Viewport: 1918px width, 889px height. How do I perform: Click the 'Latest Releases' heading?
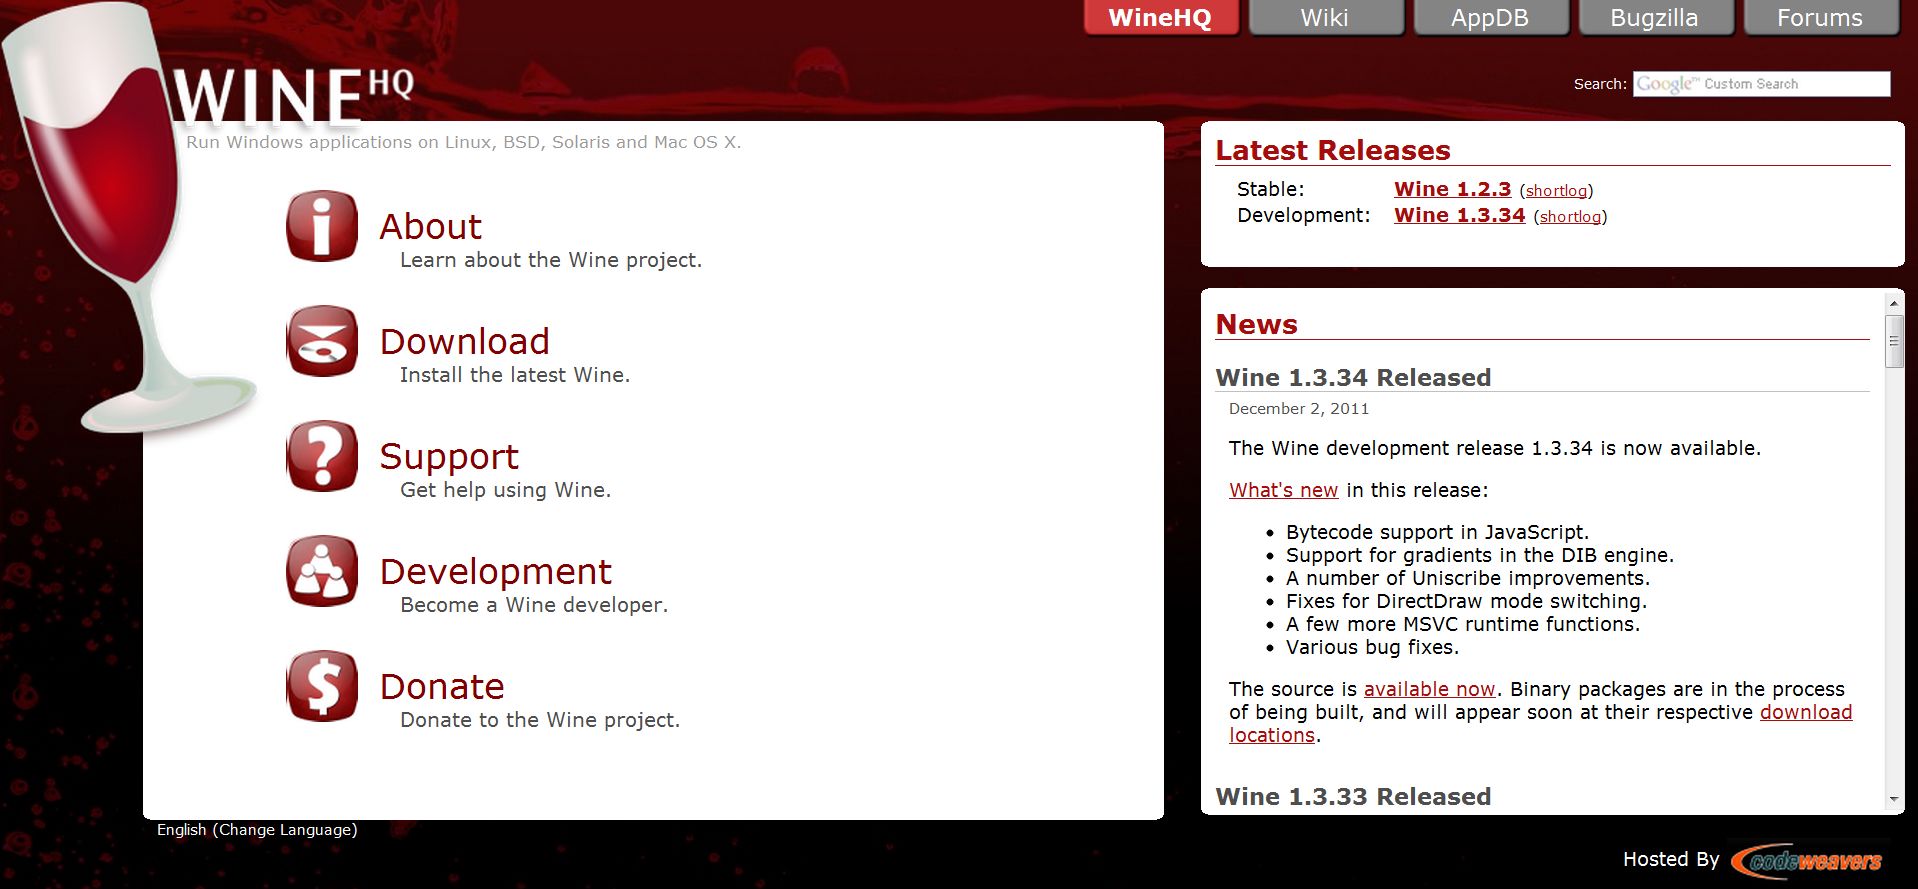[x=1333, y=150]
